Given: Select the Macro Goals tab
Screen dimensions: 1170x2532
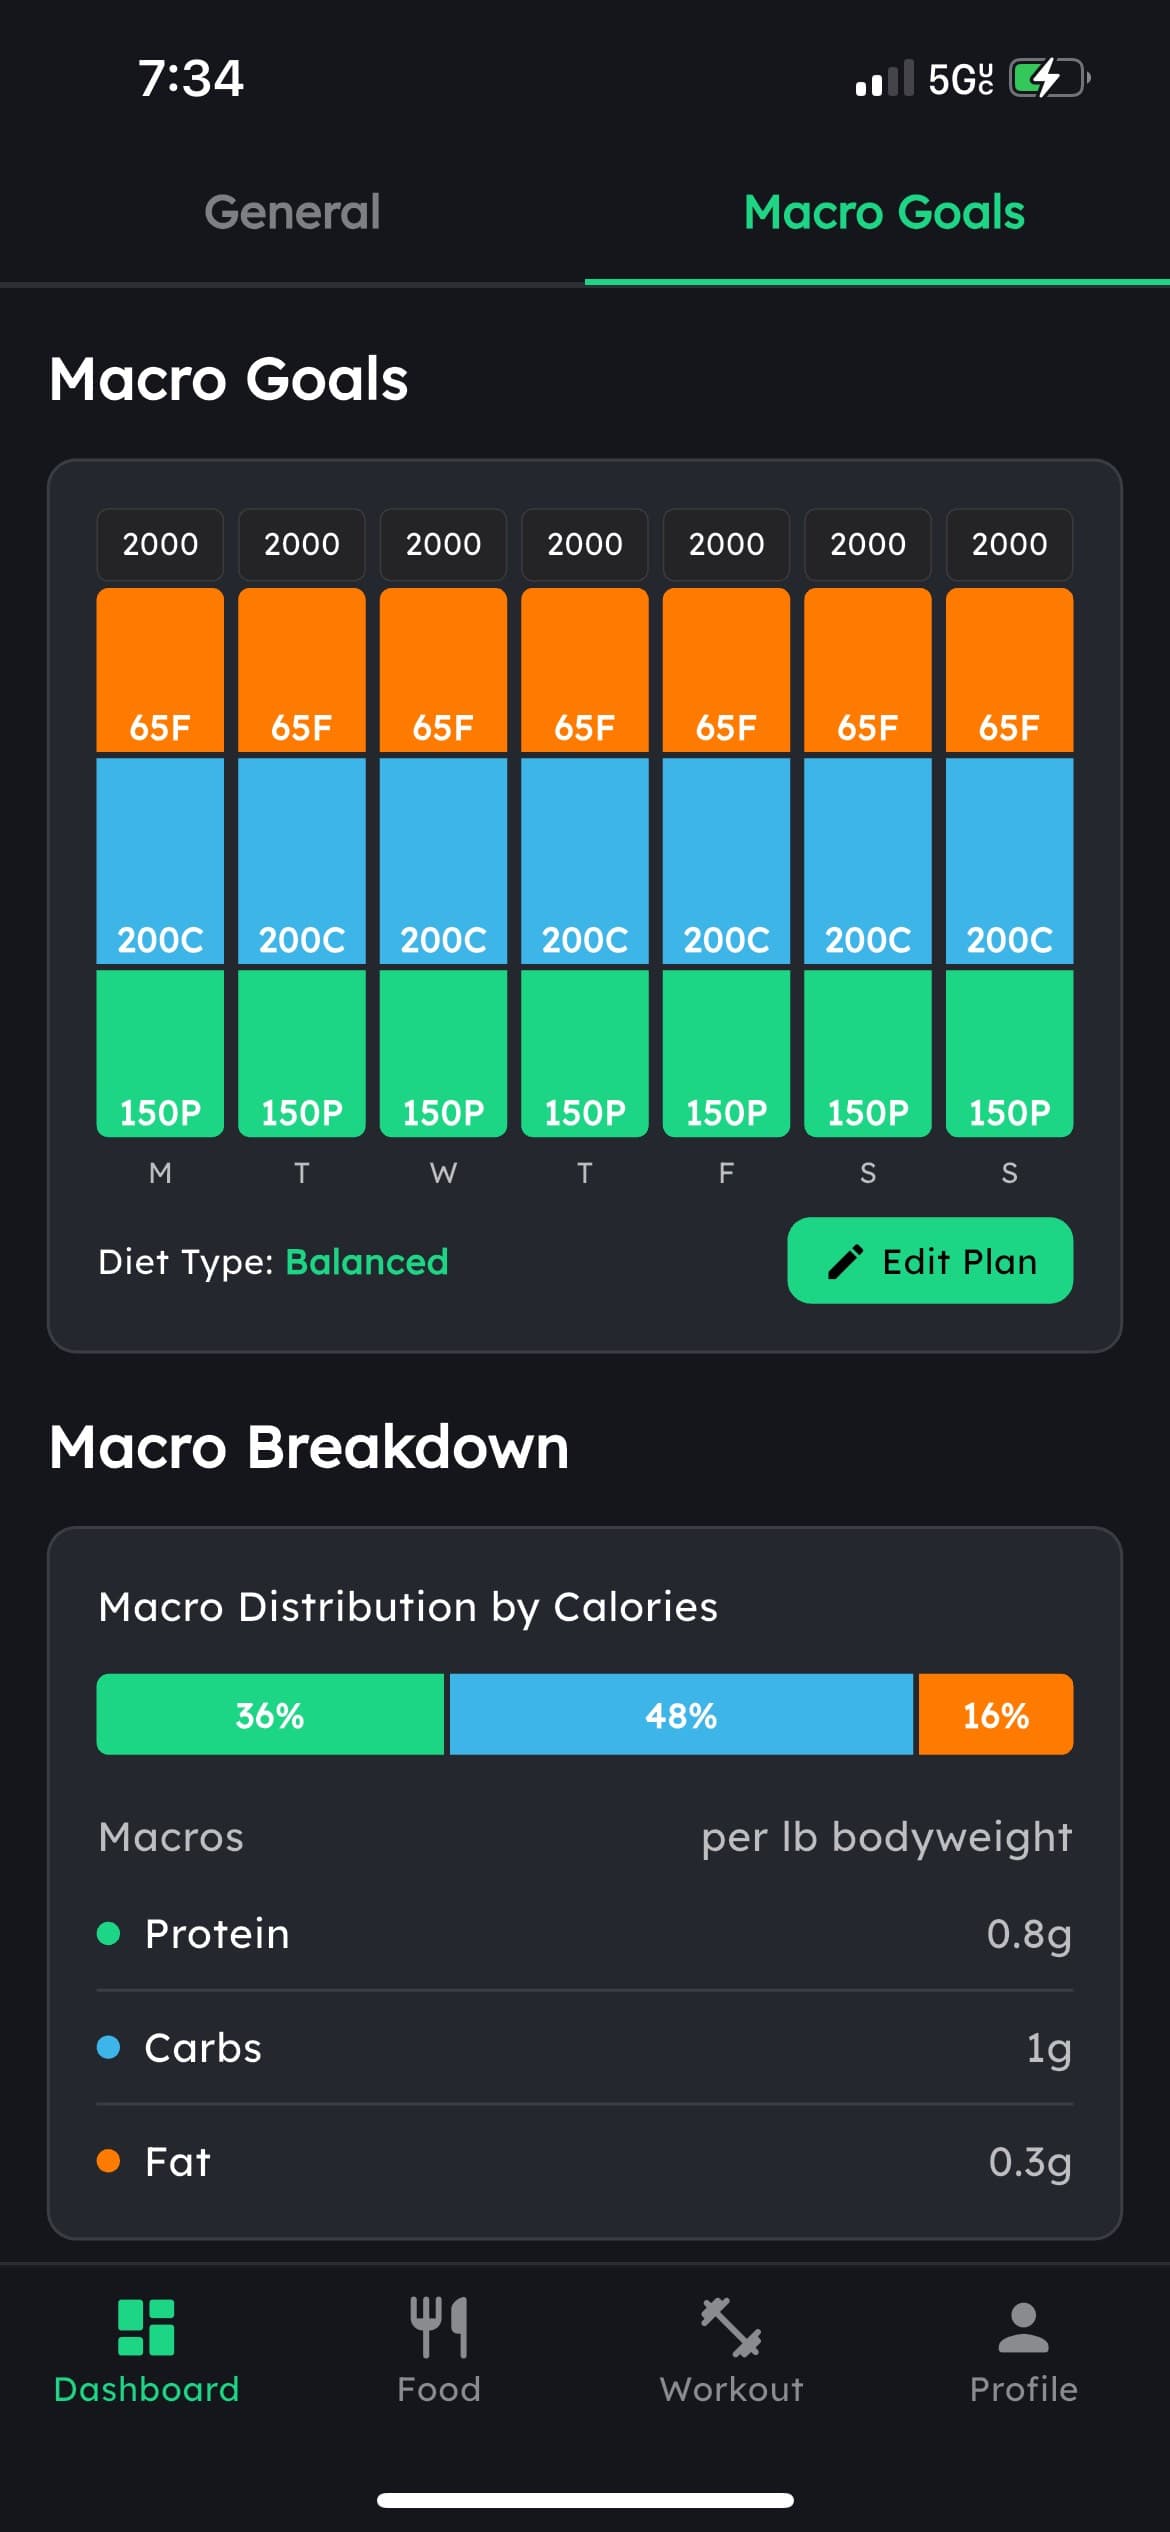Looking at the screenshot, I should click(884, 212).
